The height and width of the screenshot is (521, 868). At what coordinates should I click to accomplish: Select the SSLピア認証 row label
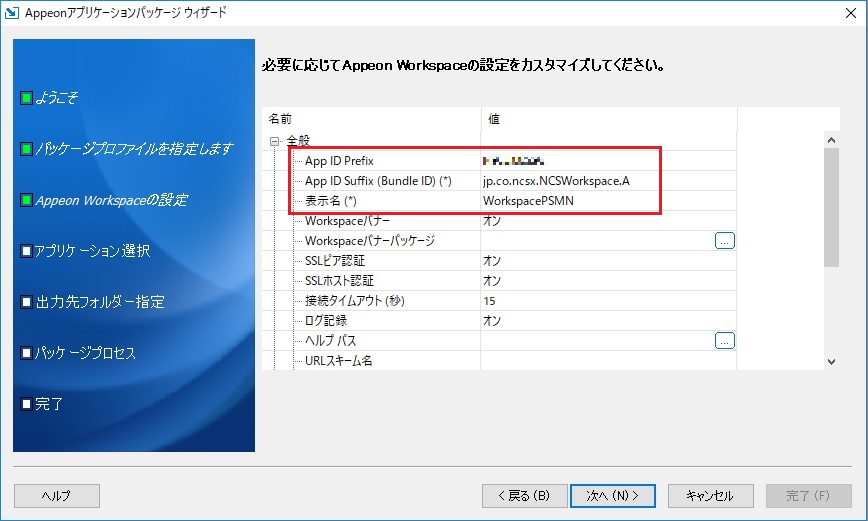coord(335,261)
